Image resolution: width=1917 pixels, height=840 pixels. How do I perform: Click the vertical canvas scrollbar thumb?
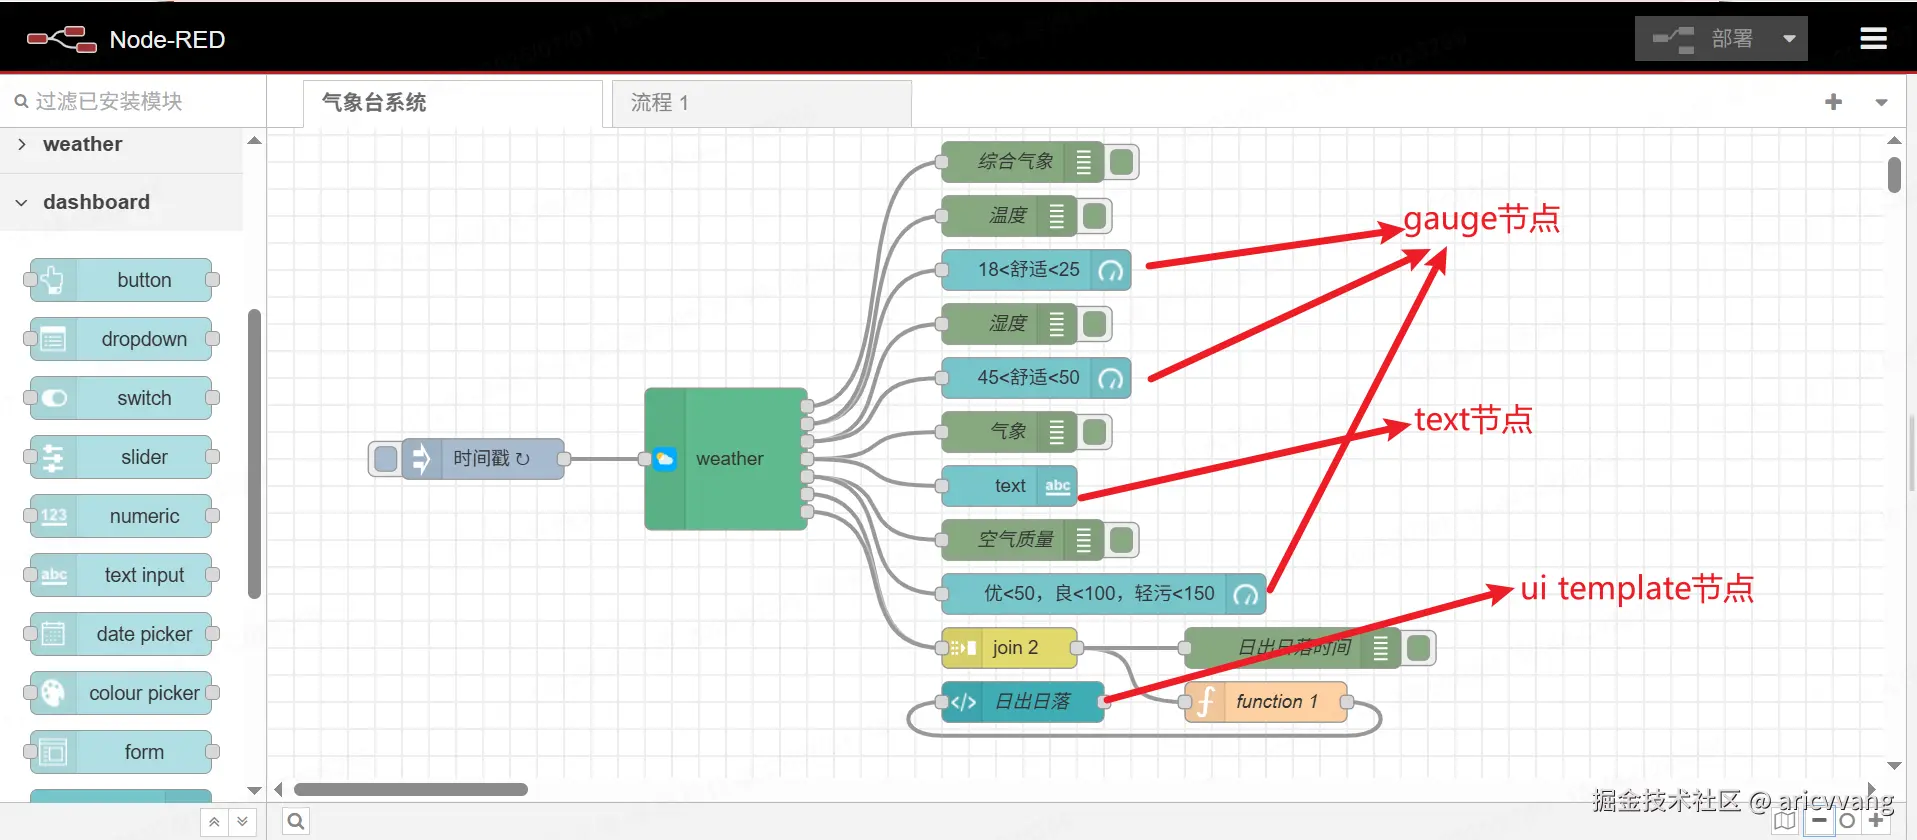(x=1894, y=175)
